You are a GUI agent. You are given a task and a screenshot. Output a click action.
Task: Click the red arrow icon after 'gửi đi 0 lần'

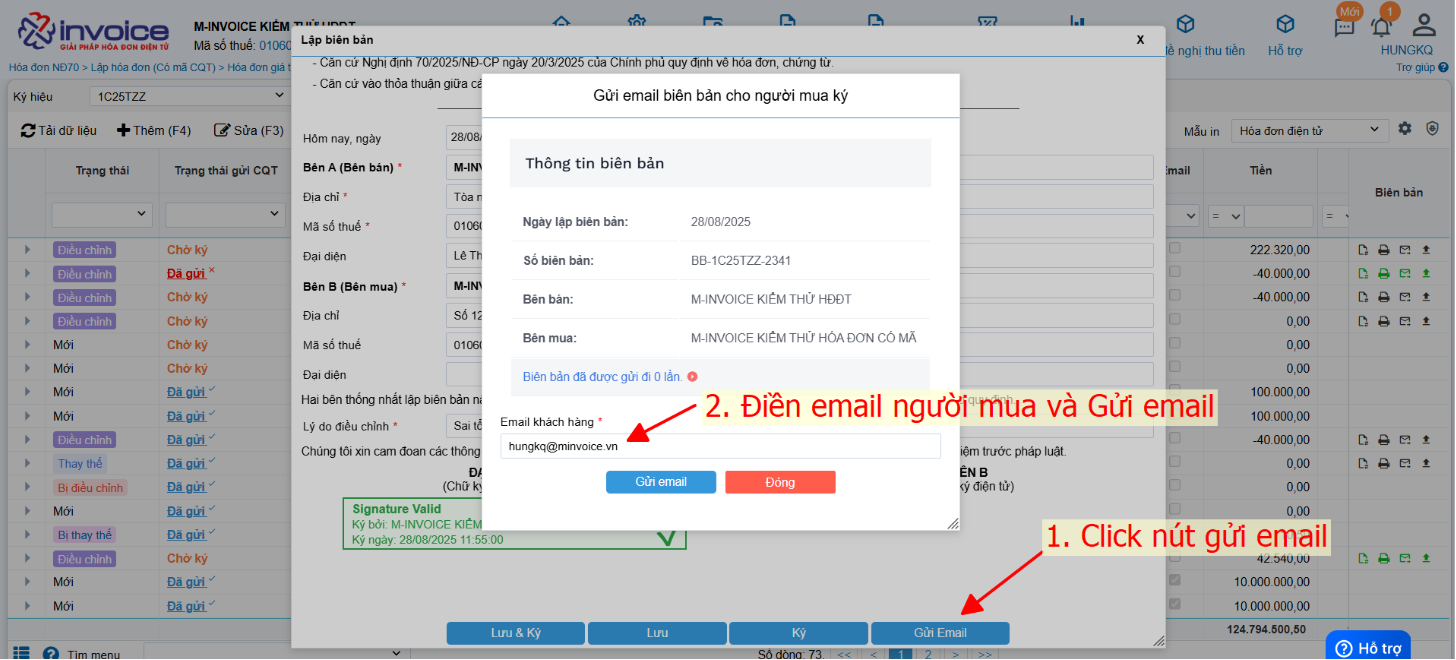(x=692, y=377)
